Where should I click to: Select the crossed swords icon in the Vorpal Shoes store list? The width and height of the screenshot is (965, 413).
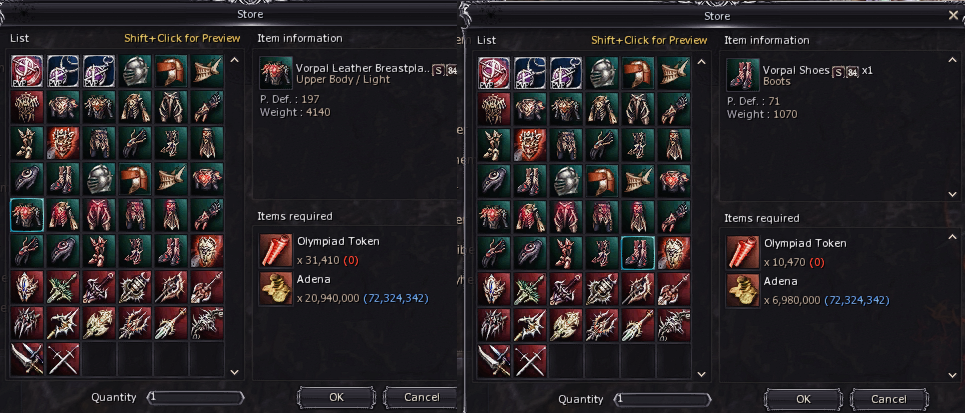coord(531,361)
